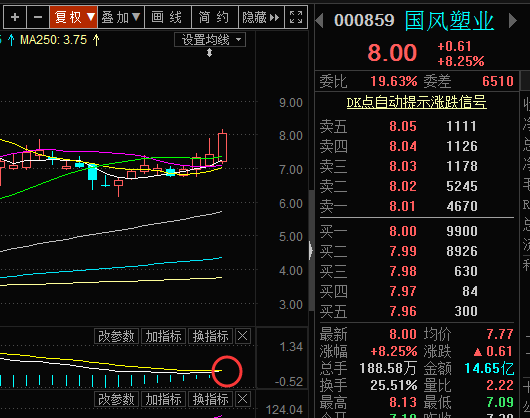Image resolution: width=530 pixels, height=418 pixels.
Task: Select 买二 price 7.99
Action: [x=403, y=251]
